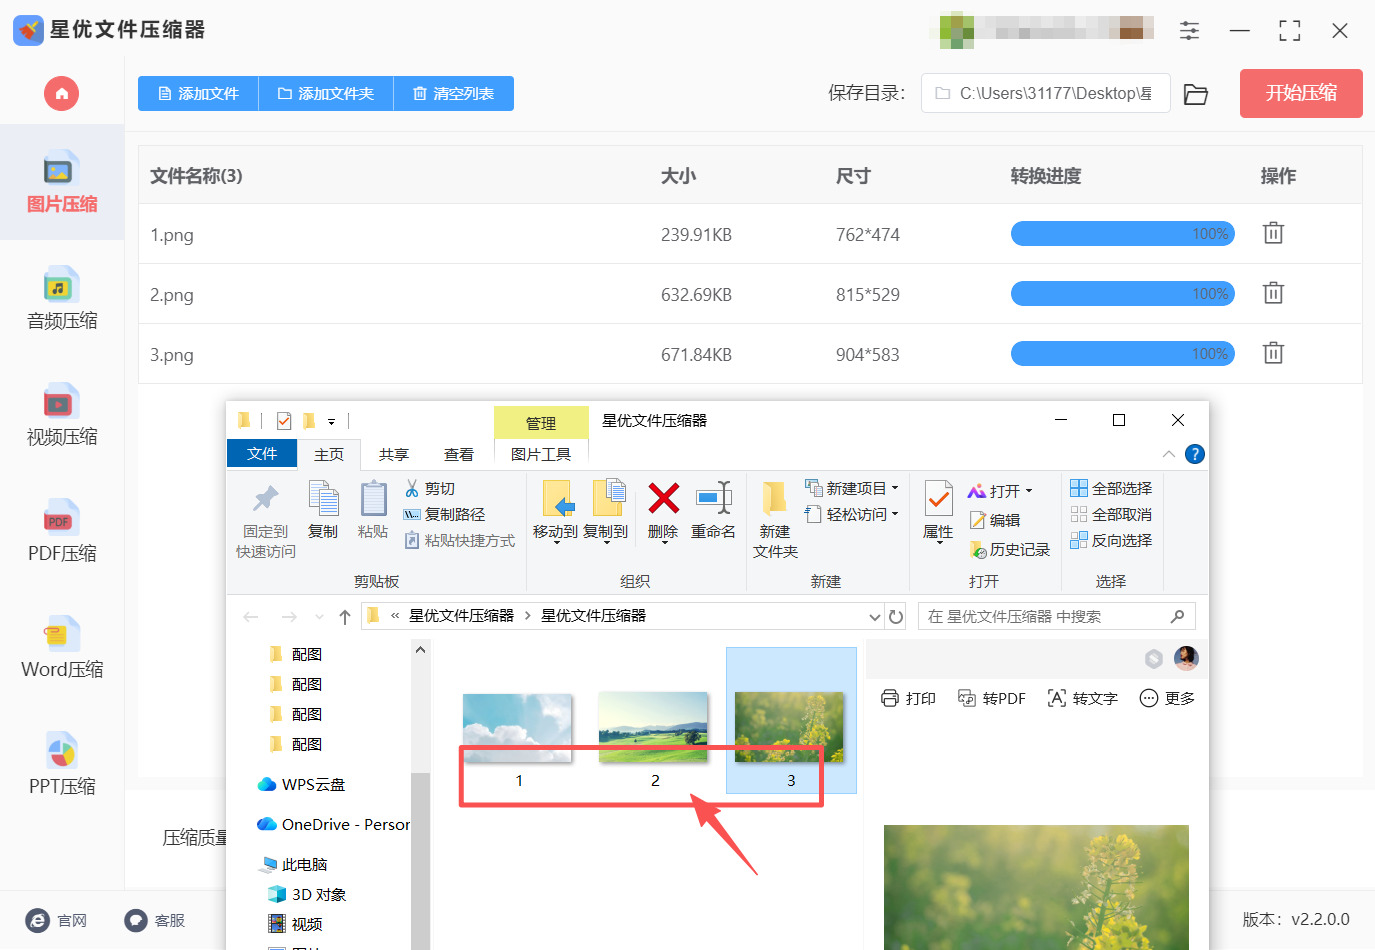Contact 客服 support link
This screenshot has width=1375, height=950.
155,921
